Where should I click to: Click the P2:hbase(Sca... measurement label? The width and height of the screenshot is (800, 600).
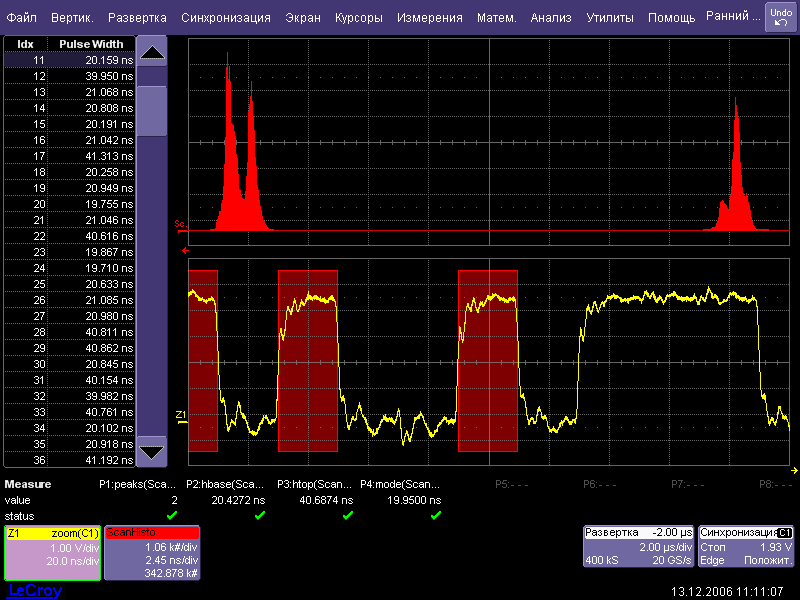tap(225, 484)
